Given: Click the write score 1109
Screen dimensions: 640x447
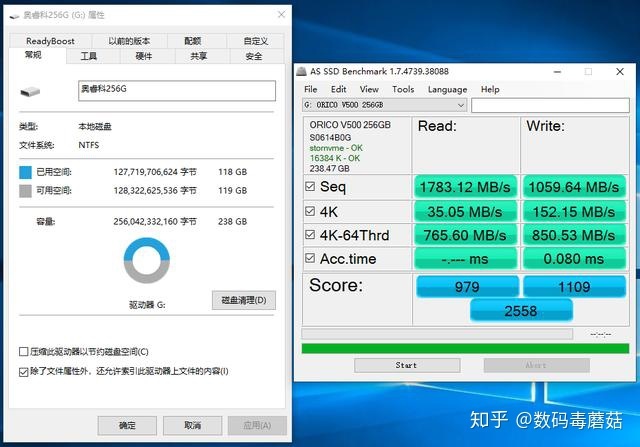Looking at the screenshot, I should [574, 287].
